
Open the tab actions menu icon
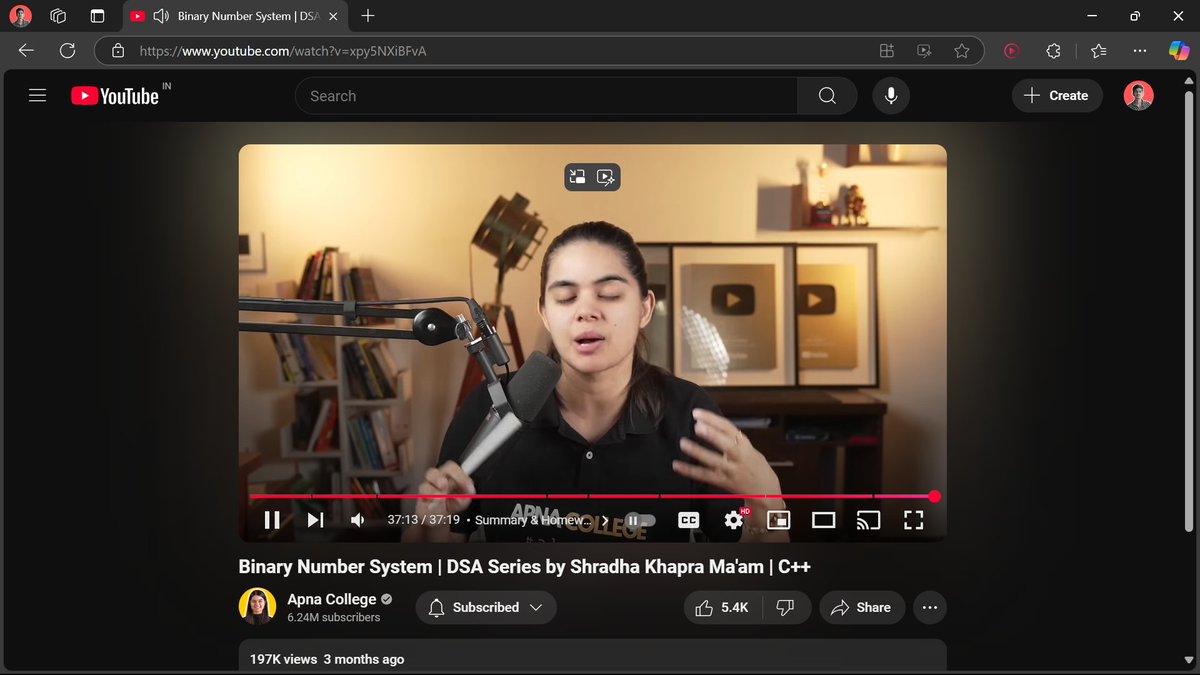click(97, 16)
